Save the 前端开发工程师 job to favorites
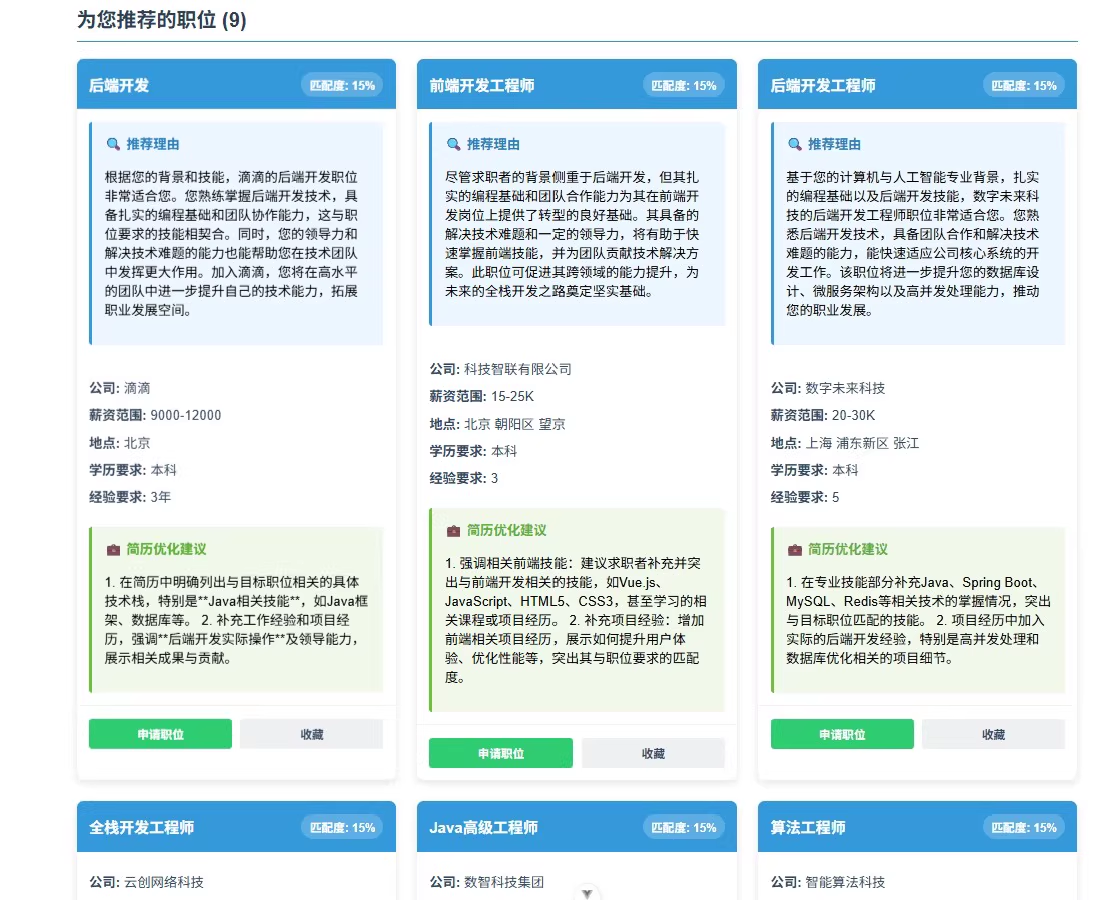 (x=653, y=753)
